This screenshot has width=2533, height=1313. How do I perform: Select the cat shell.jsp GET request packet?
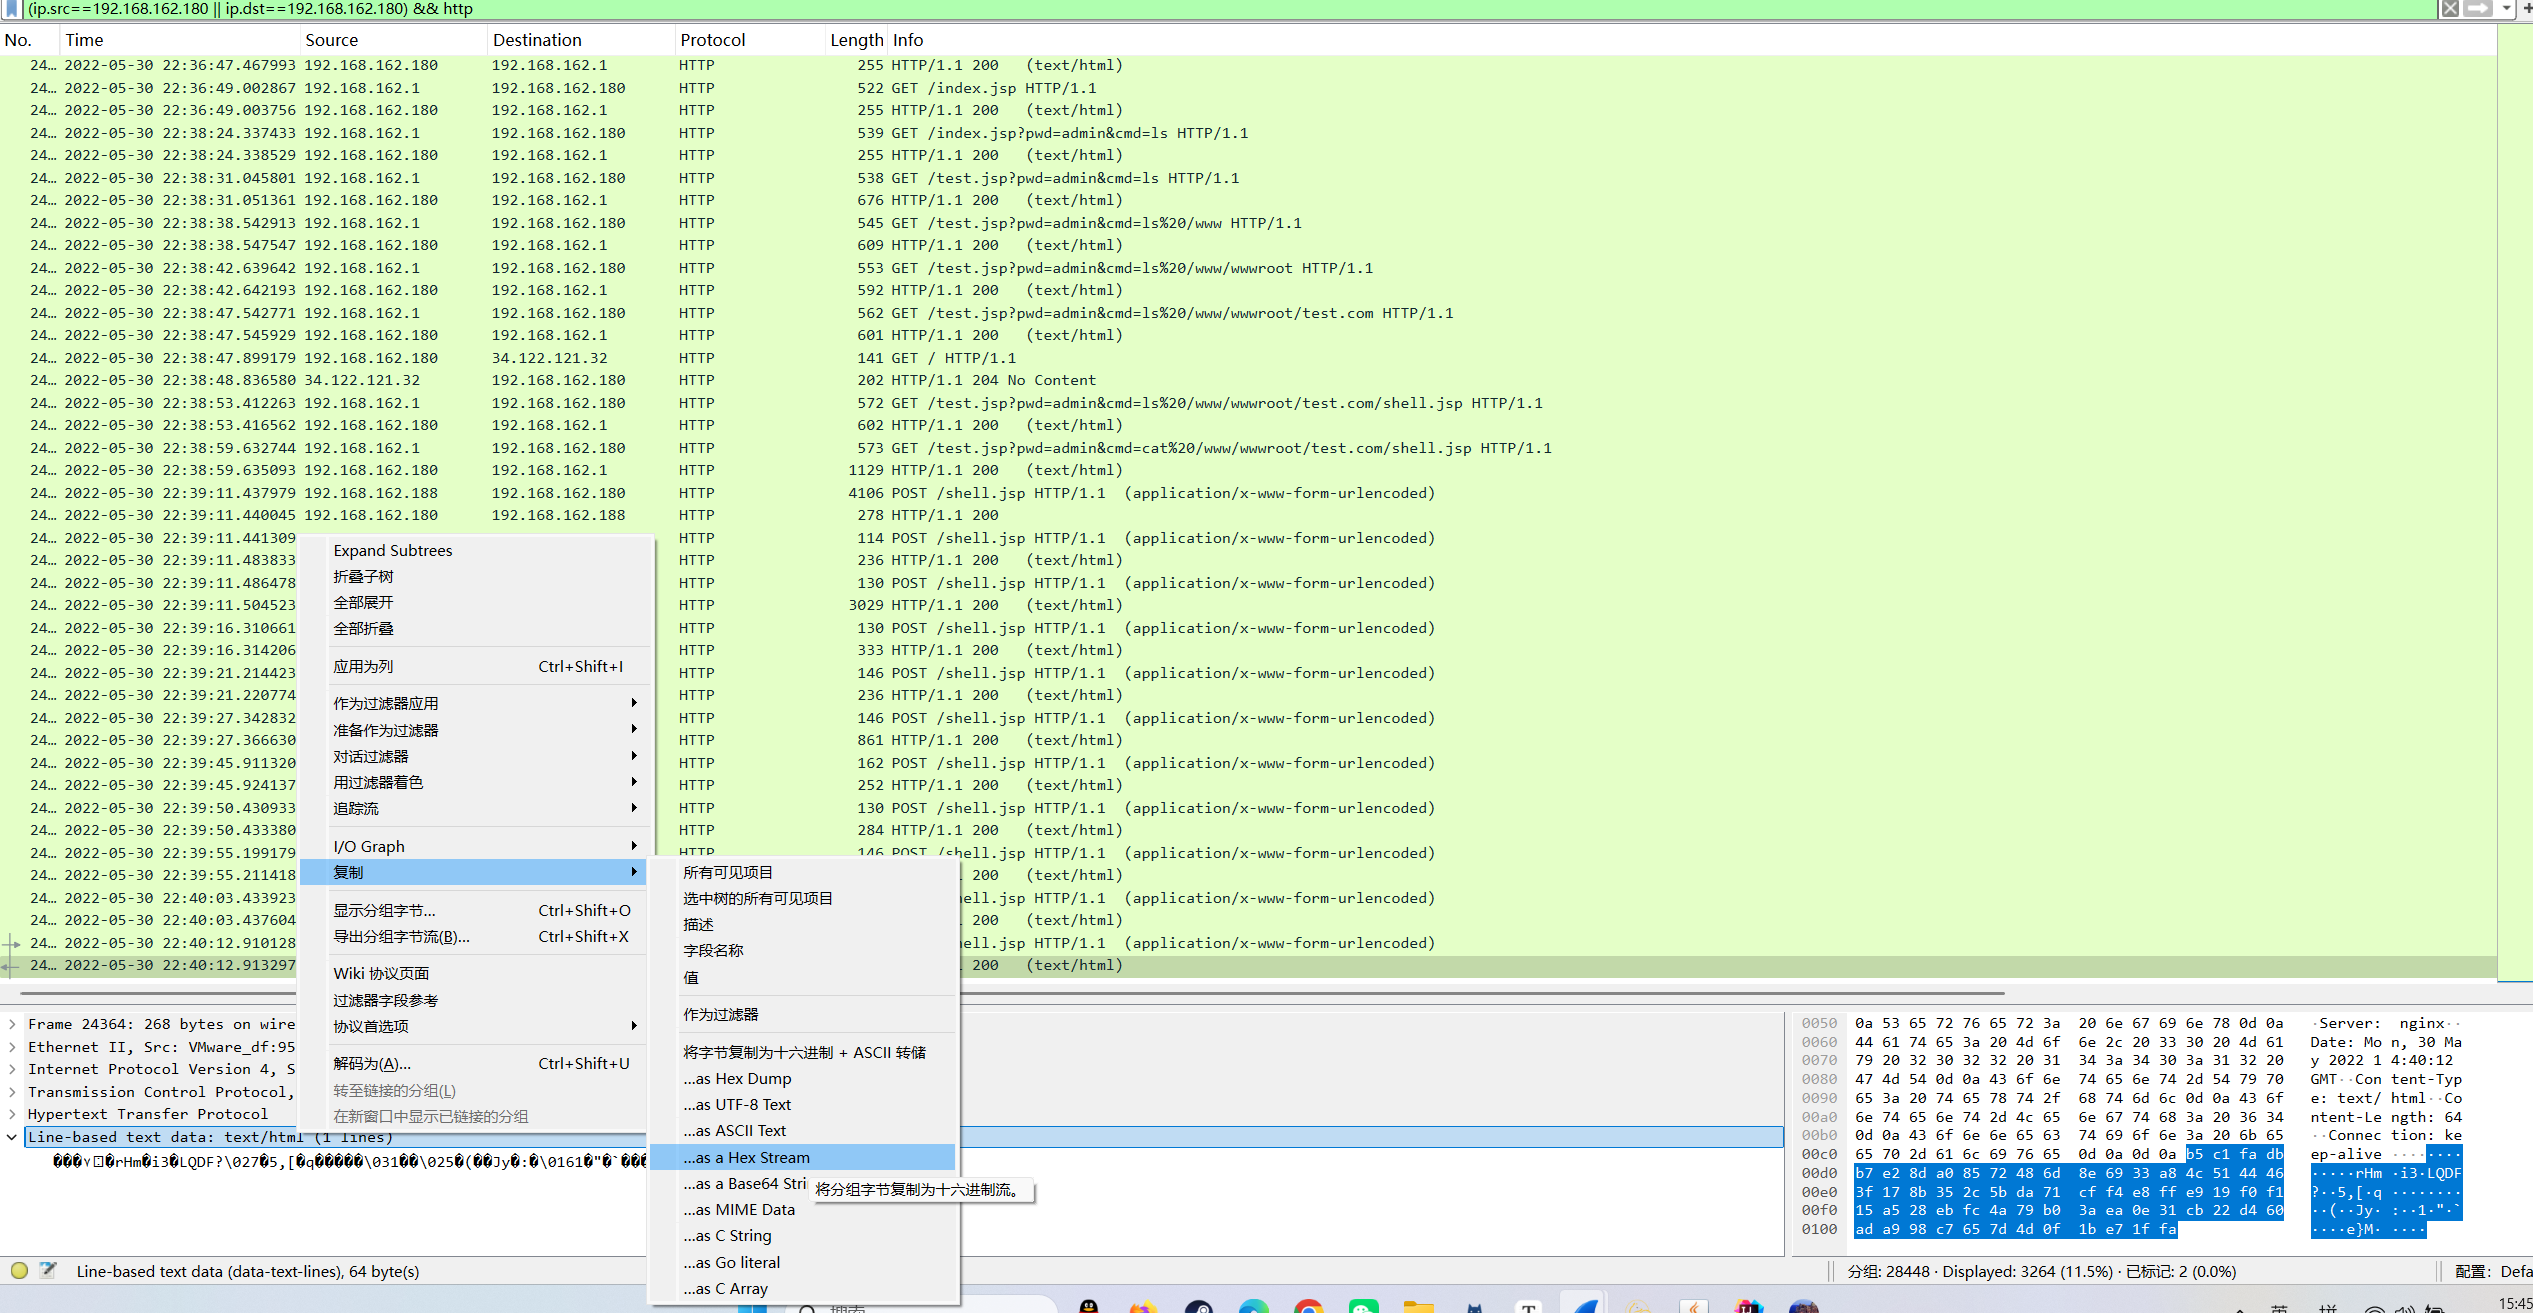1248,448
